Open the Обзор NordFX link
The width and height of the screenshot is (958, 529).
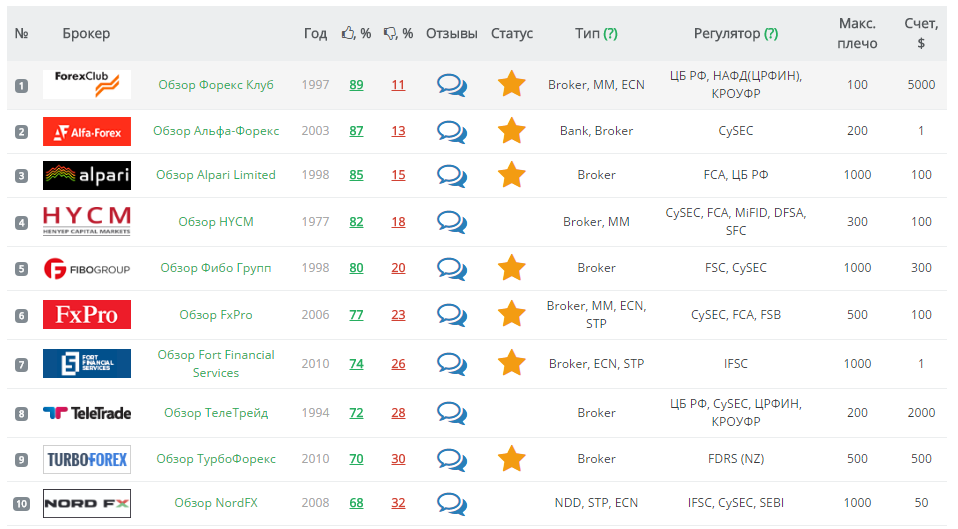tap(216, 503)
